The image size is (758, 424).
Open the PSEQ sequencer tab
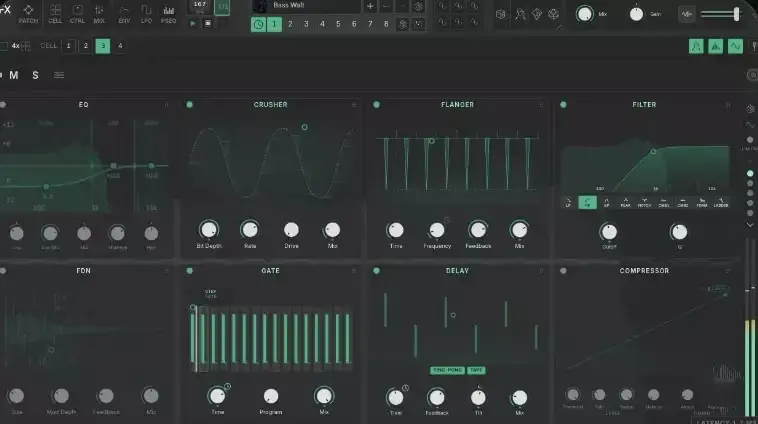[168, 14]
